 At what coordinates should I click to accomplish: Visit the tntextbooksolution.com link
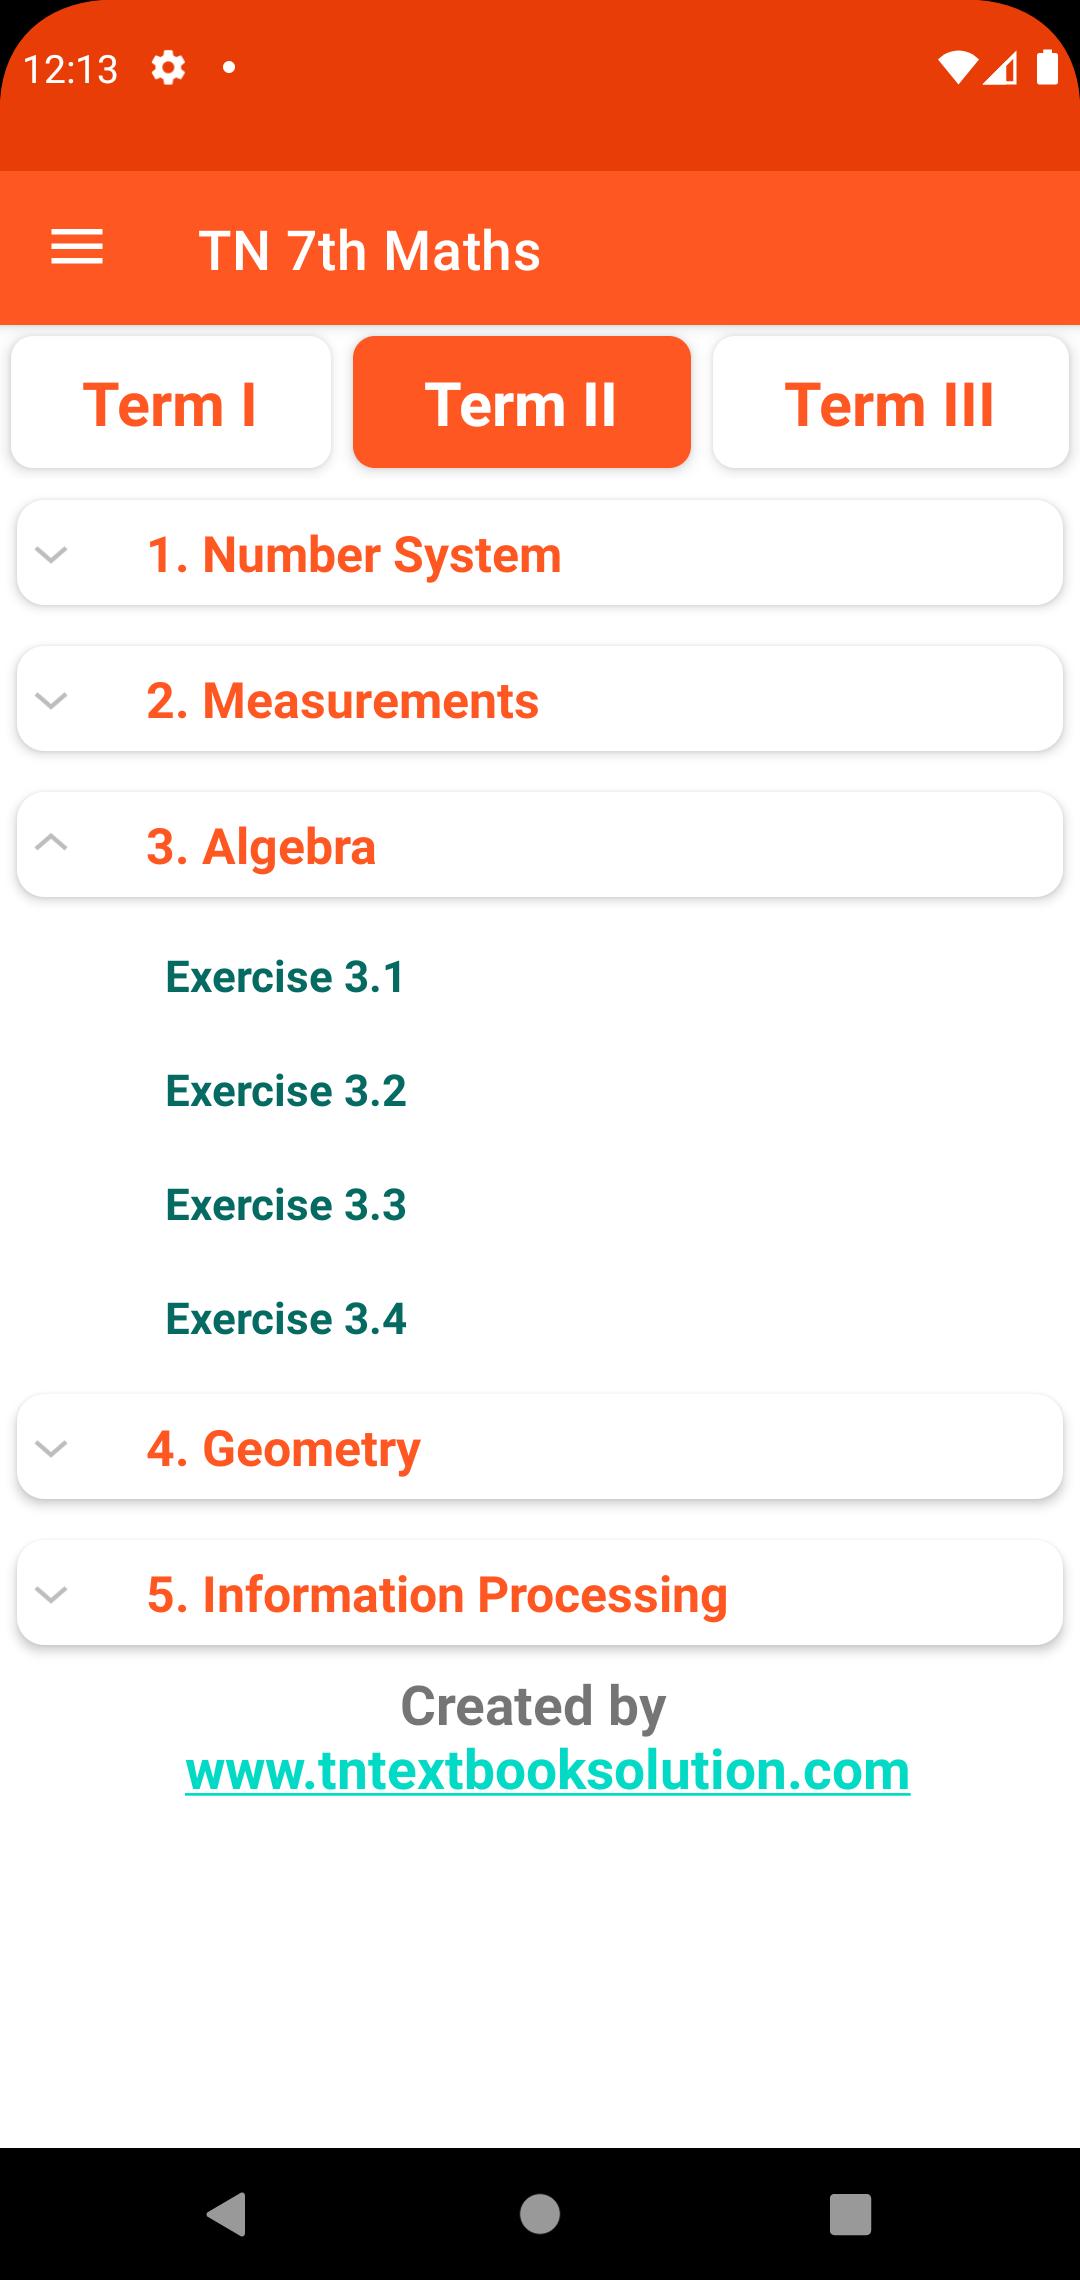[x=548, y=1771]
